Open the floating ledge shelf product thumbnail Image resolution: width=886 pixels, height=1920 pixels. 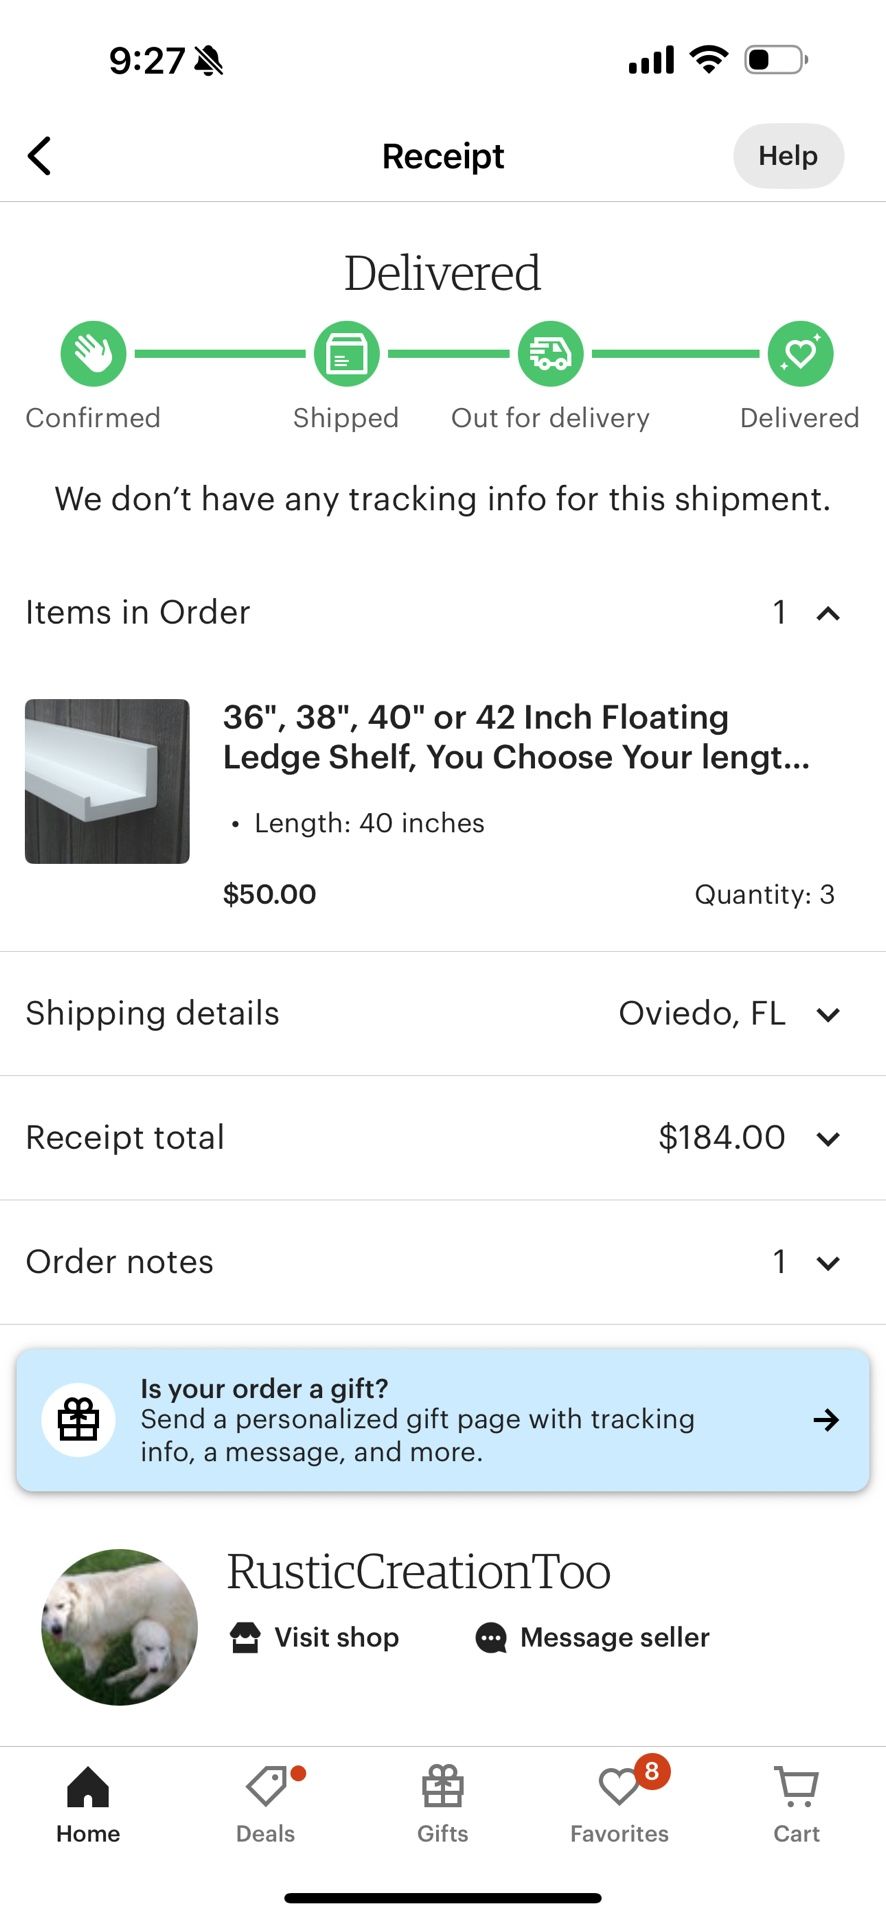107,781
